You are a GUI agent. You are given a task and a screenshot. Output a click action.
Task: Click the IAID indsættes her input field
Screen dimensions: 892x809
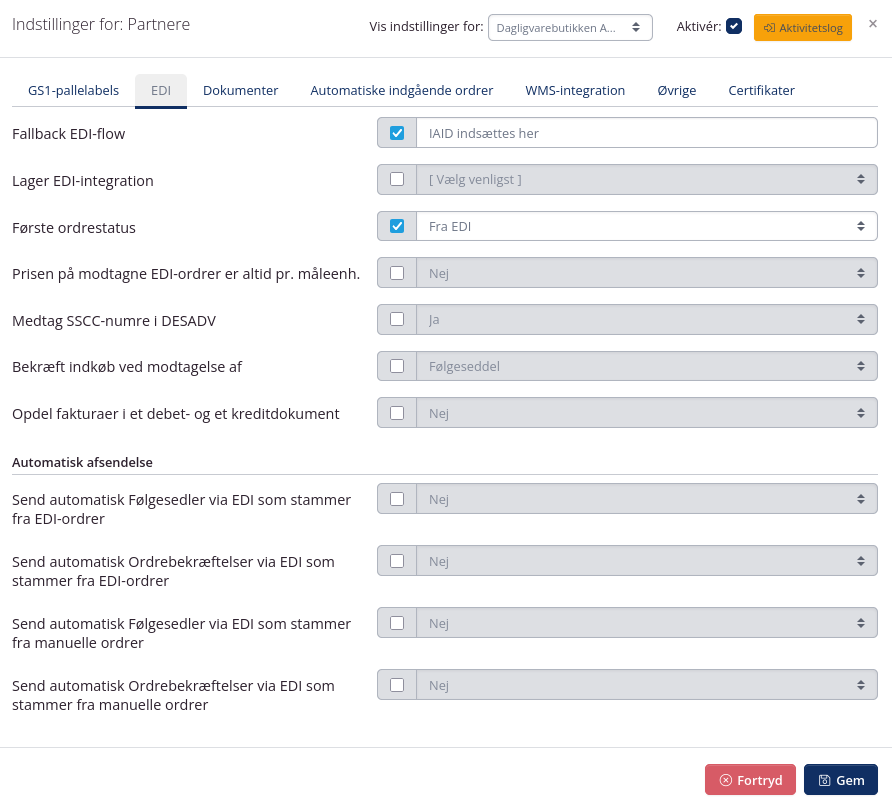coord(646,132)
